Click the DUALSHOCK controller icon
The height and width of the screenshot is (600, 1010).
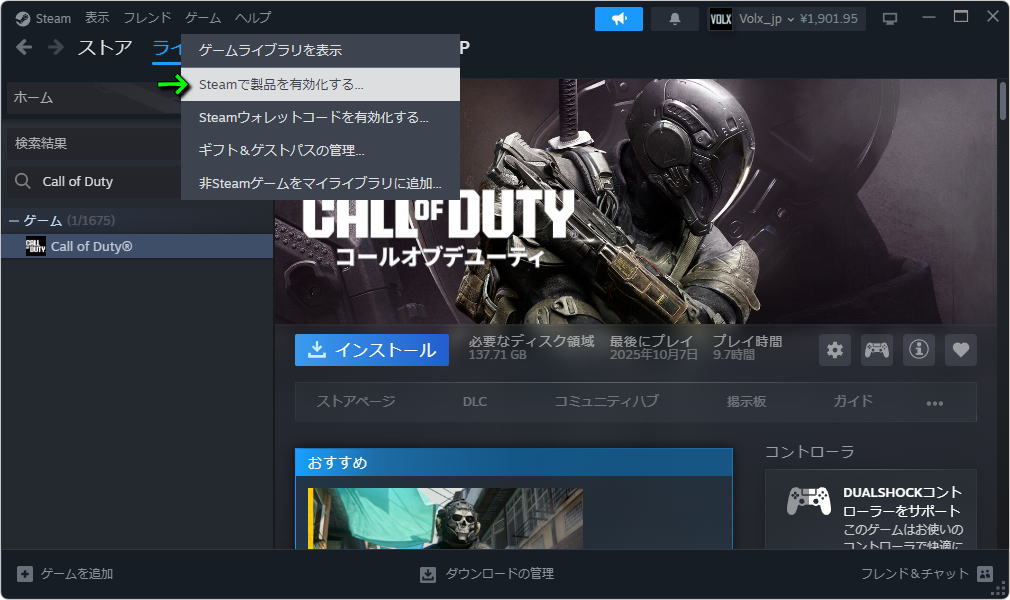[x=808, y=500]
